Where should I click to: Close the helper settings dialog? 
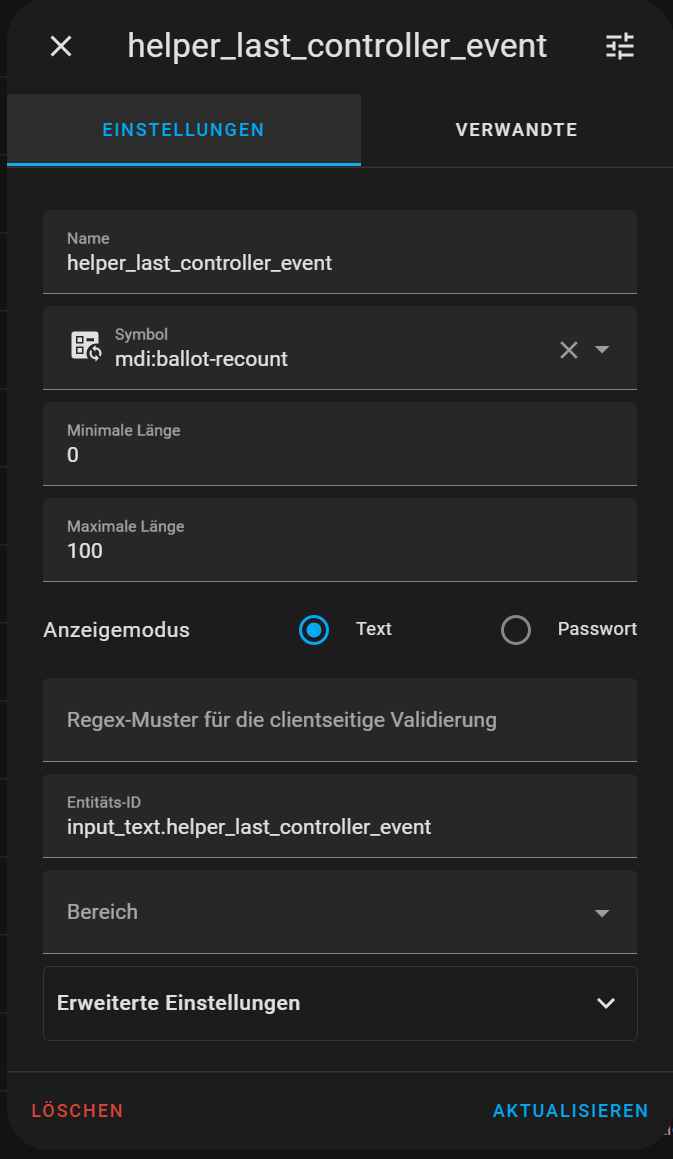(x=61, y=46)
